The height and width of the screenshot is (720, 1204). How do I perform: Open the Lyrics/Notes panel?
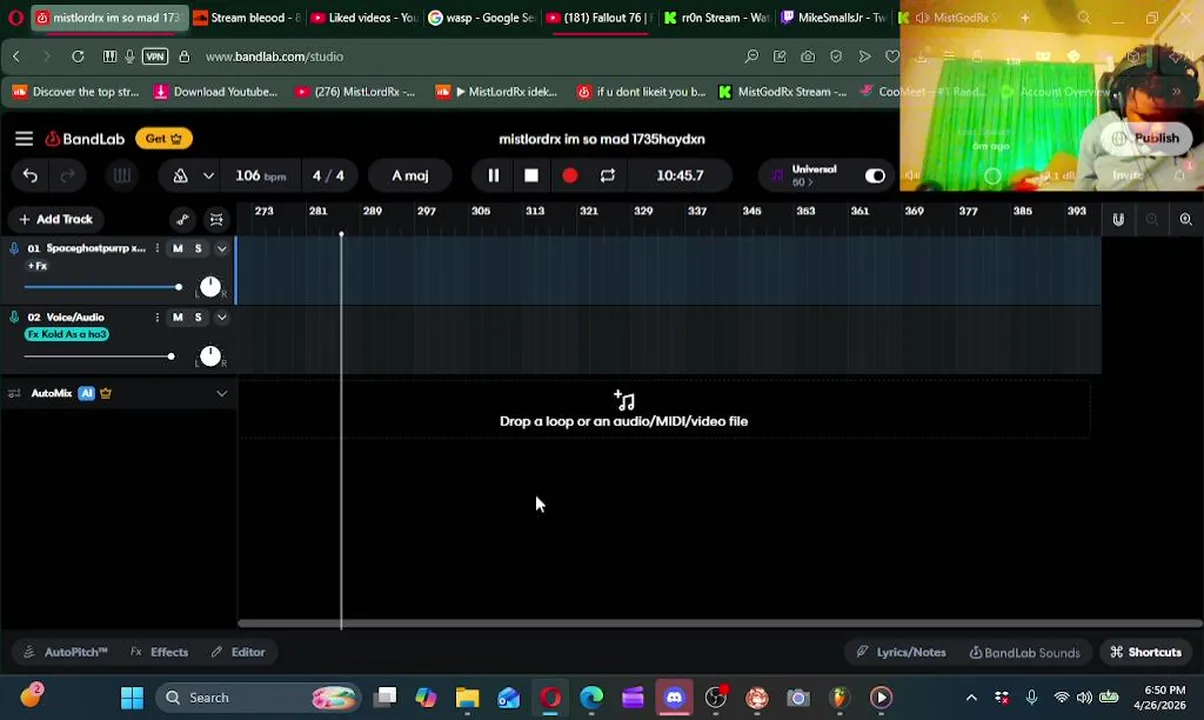[x=901, y=652]
